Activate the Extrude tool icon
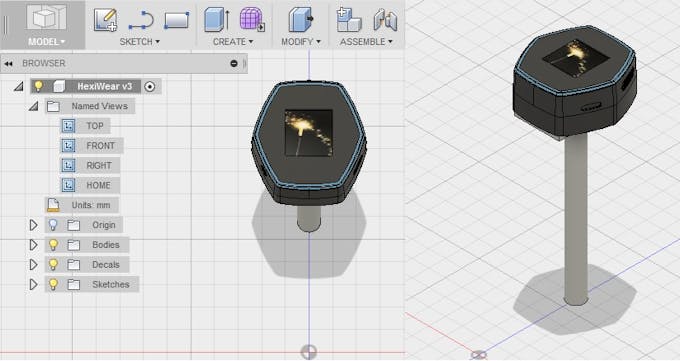680x361 pixels. click(217, 20)
